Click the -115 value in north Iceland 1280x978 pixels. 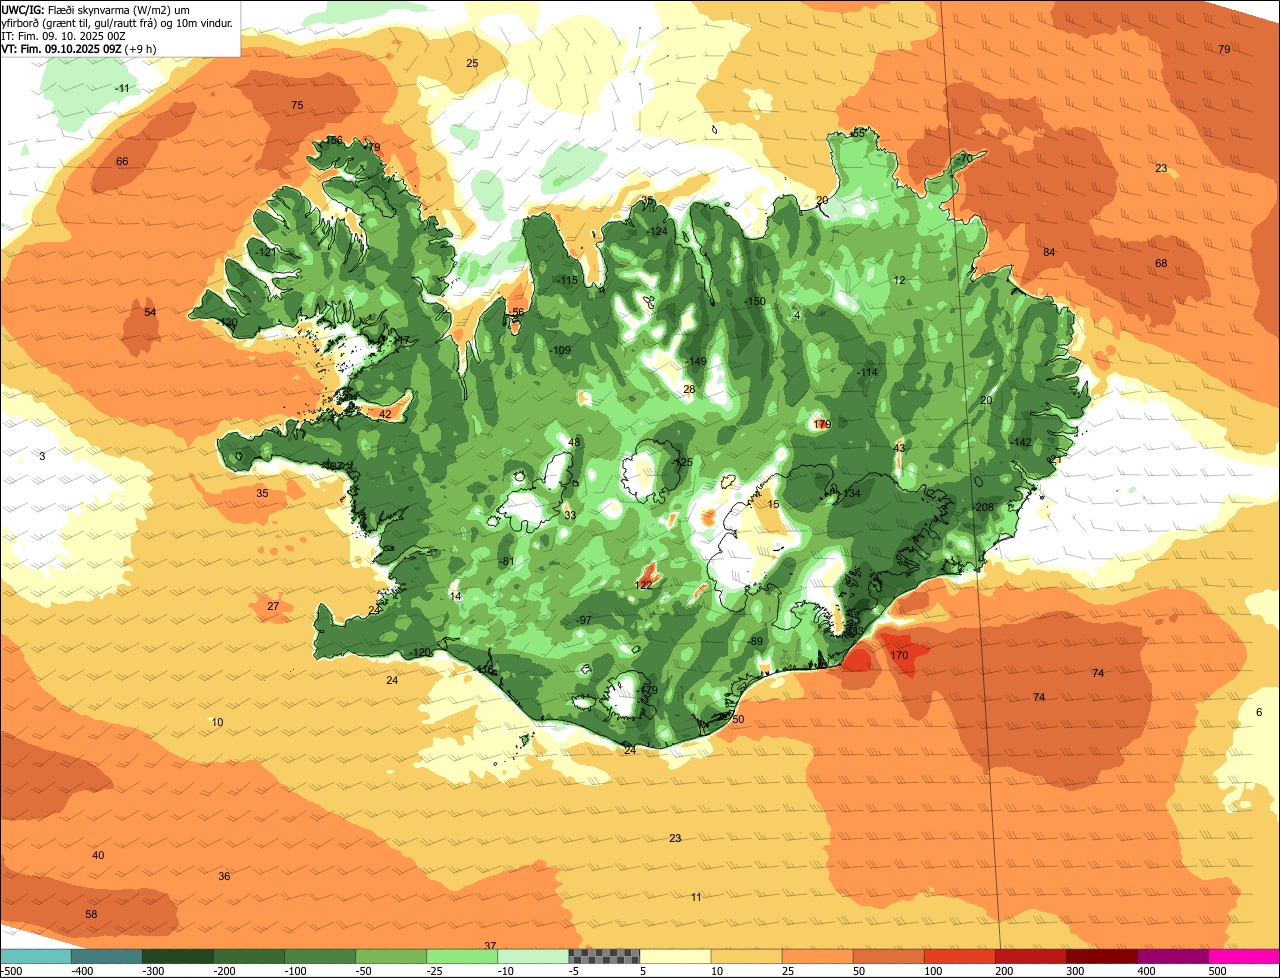[x=567, y=281]
